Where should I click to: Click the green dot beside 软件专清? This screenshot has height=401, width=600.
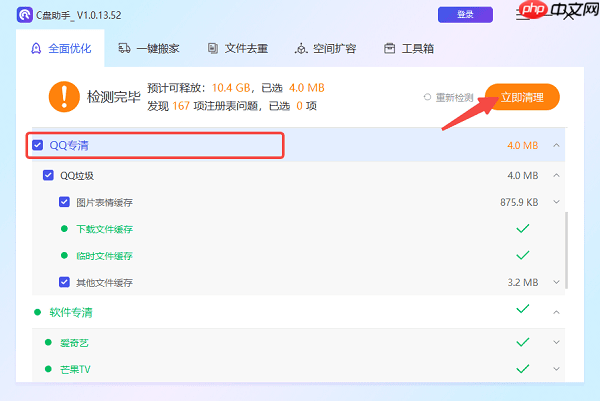(x=38, y=312)
